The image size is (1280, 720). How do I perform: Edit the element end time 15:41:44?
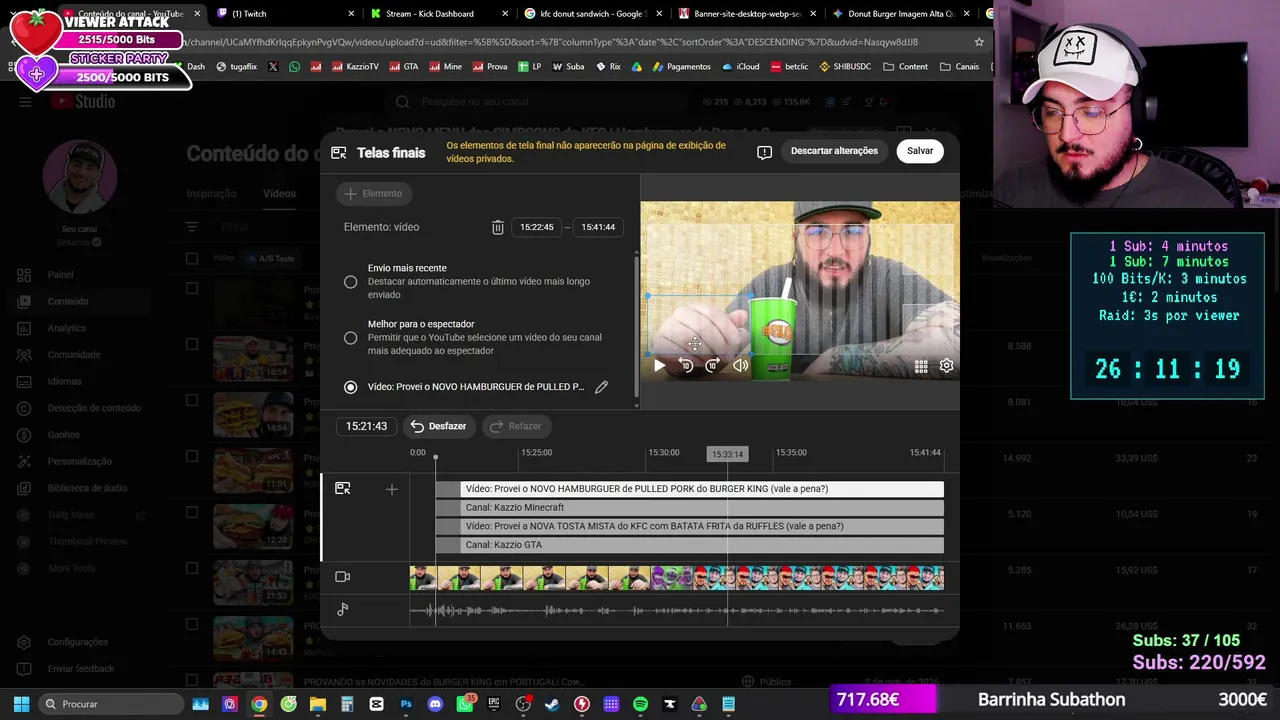coord(598,227)
